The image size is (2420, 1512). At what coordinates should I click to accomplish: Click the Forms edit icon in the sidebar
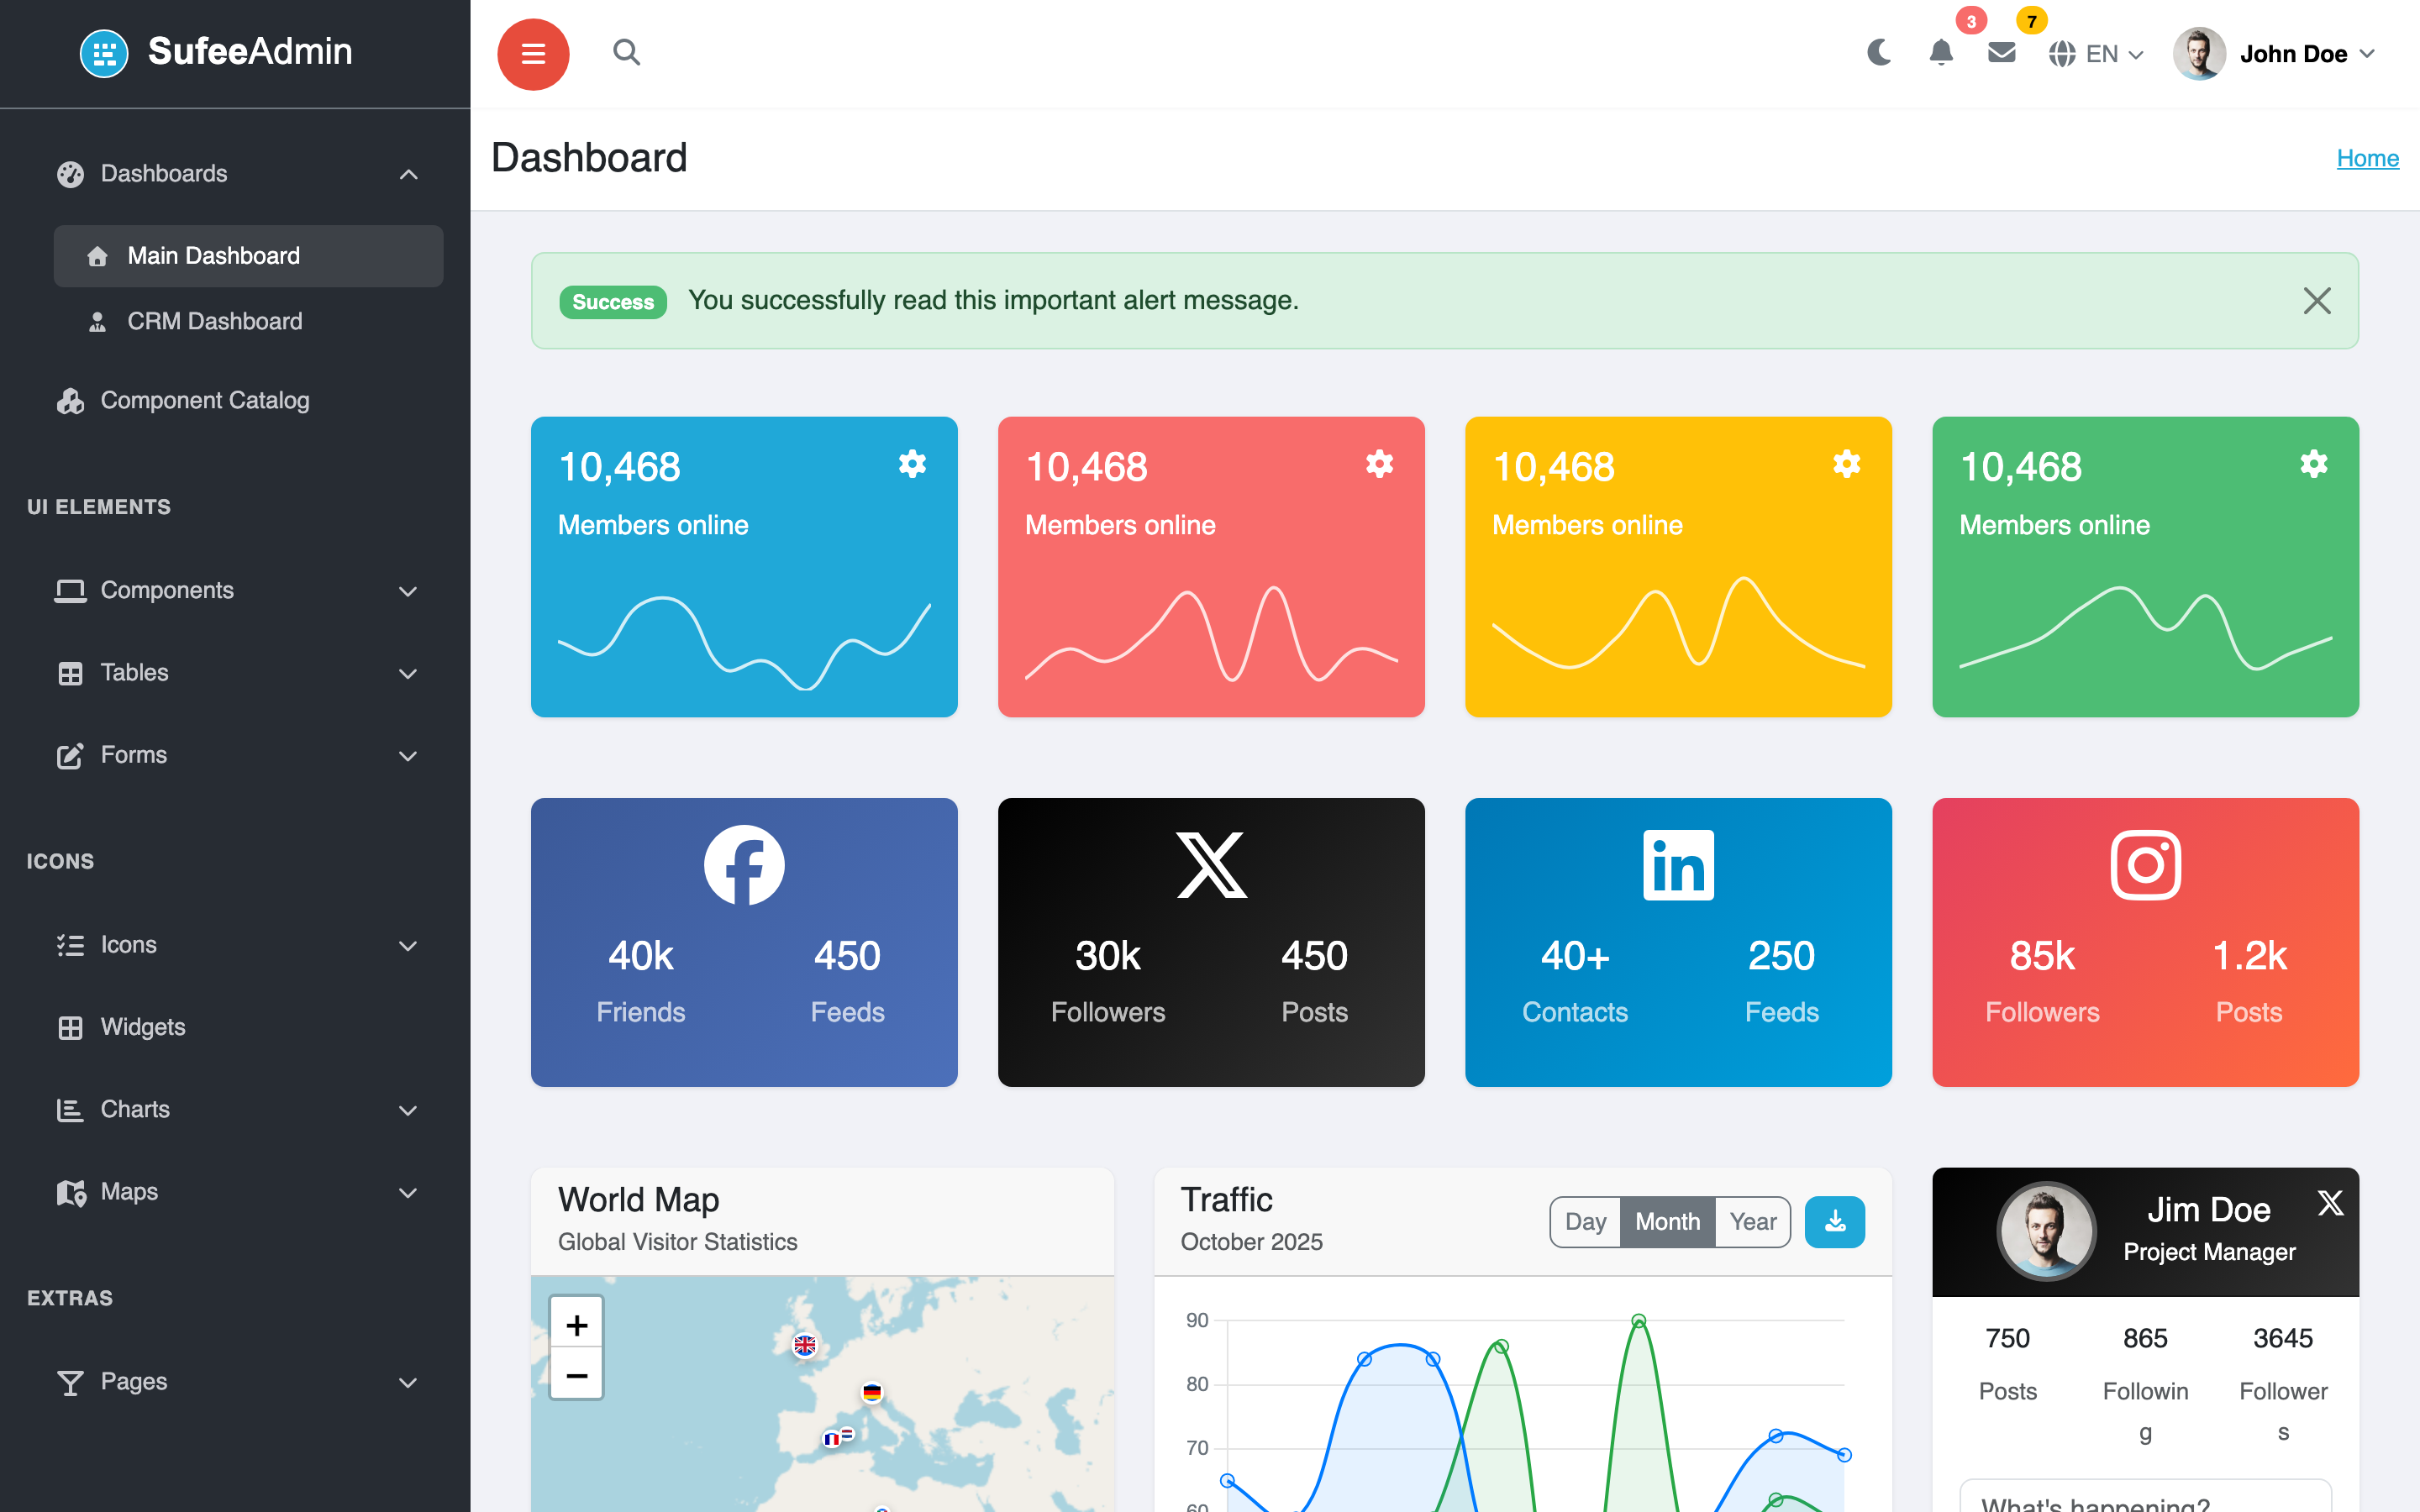(70, 756)
